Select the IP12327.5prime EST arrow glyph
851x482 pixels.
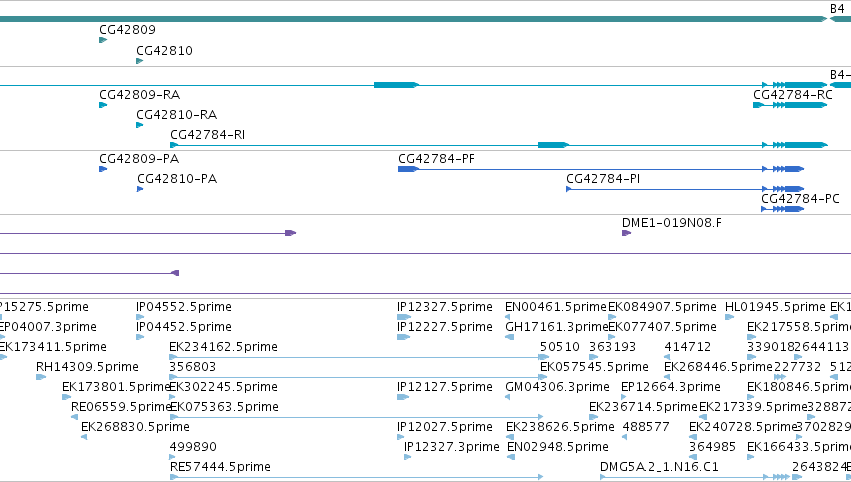coord(404,317)
